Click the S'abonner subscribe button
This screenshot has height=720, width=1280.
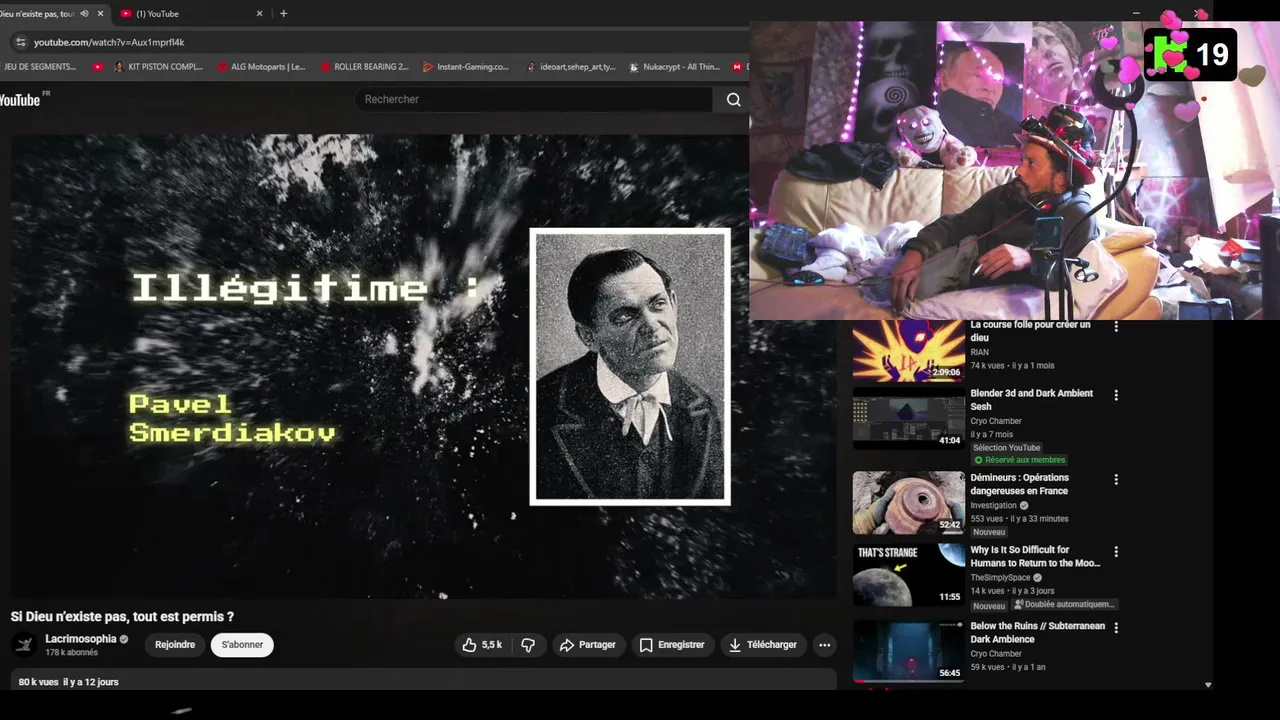242,645
